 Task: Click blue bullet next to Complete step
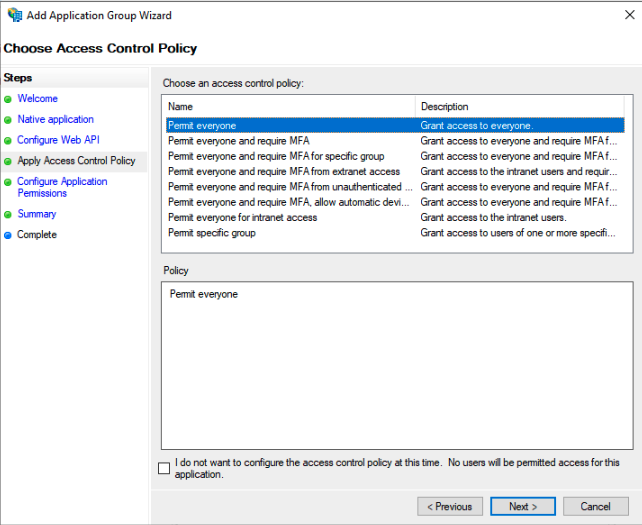pyautogui.click(x=8, y=235)
